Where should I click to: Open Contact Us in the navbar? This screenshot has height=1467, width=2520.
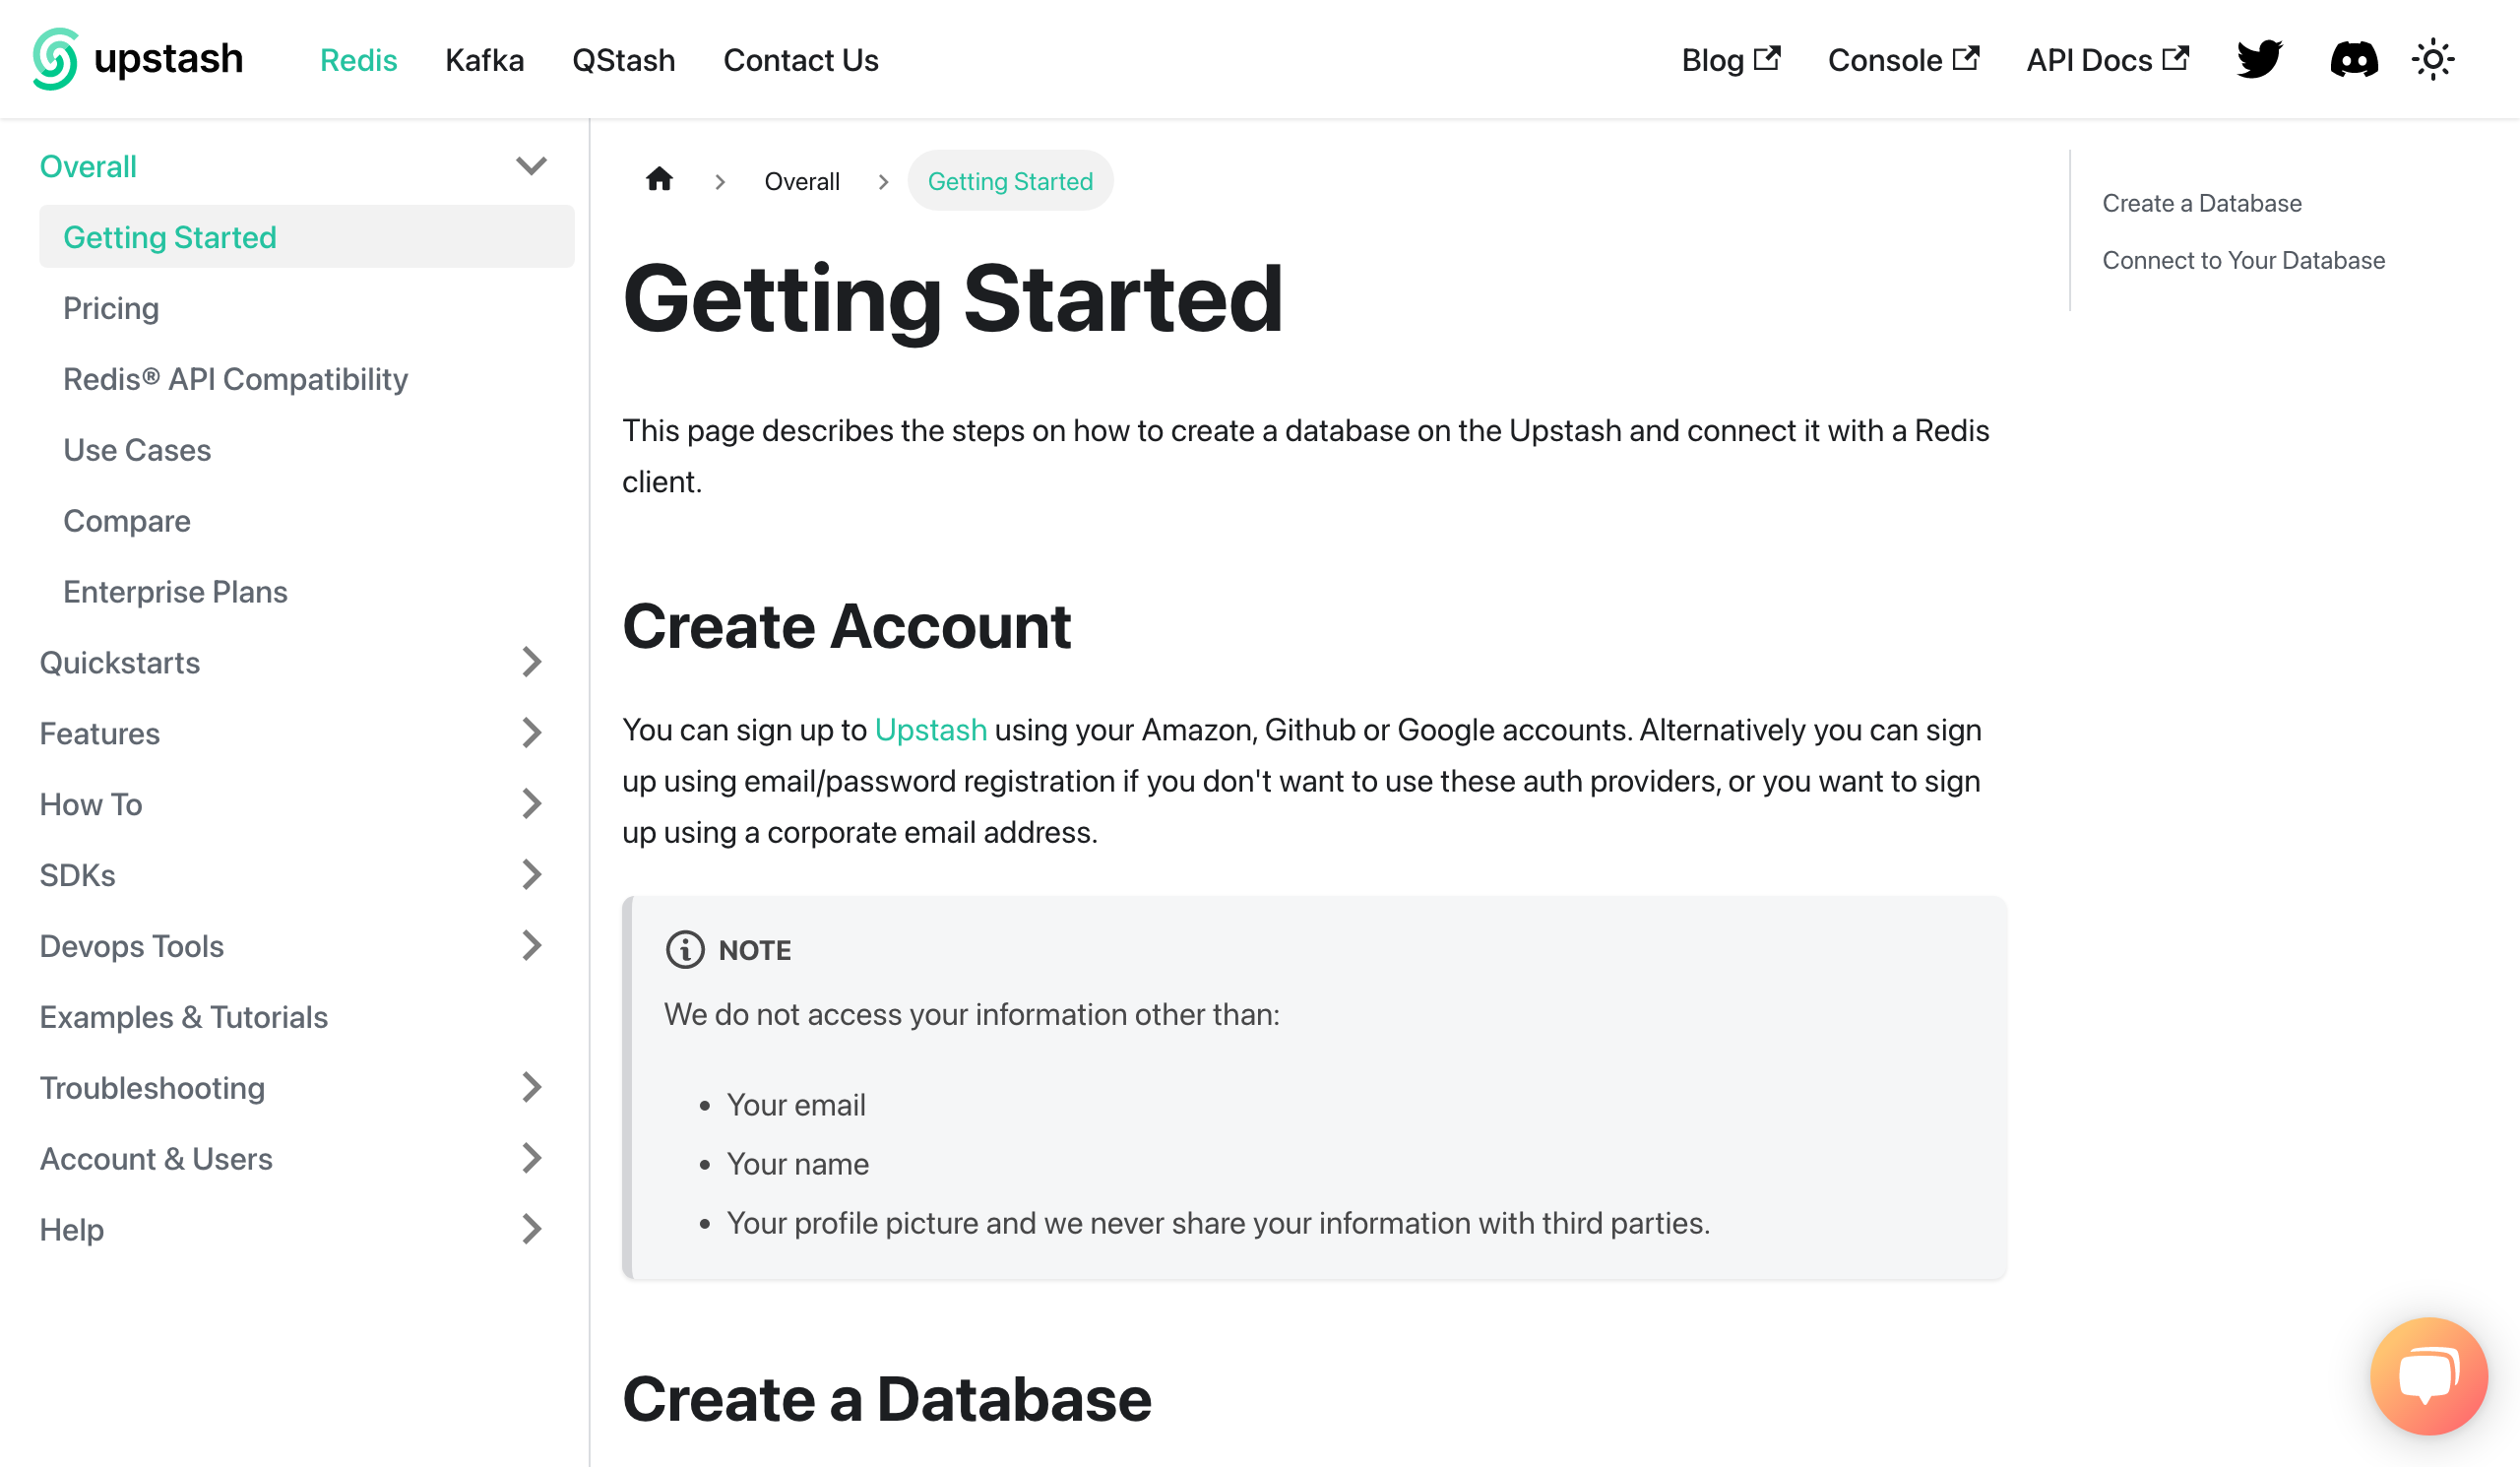coord(800,60)
